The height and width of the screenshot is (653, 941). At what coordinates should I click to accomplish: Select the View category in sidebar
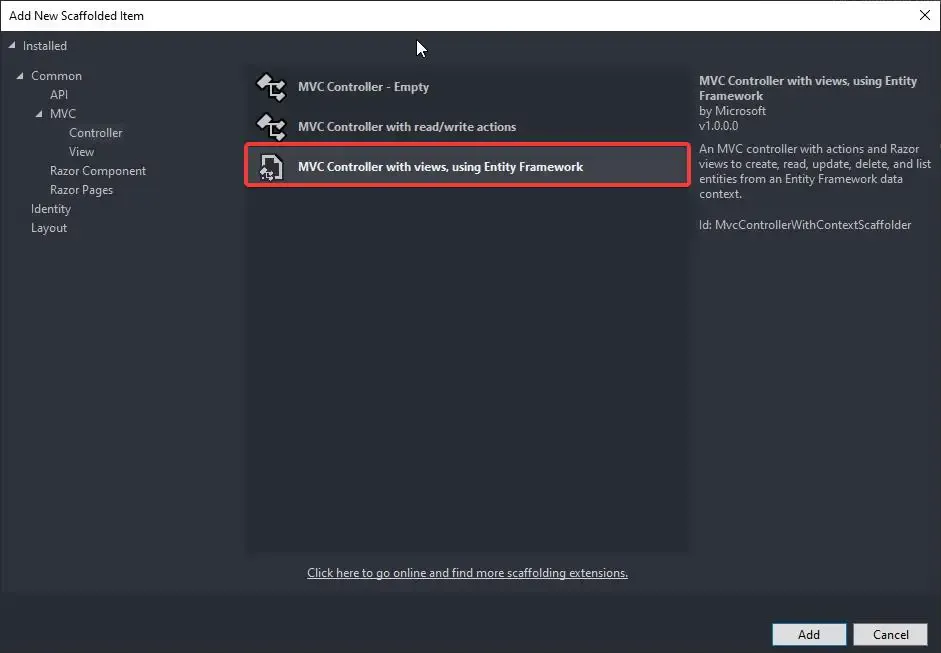(x=81, y=151)
